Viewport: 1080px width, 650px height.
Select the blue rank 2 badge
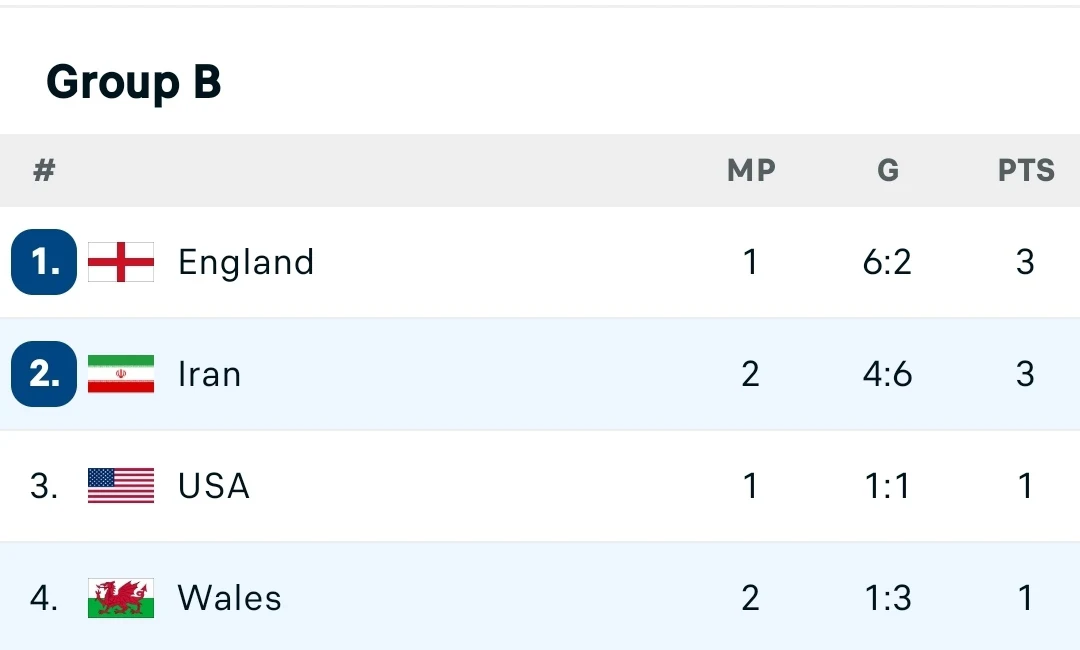pyautogui.click(x=44, y=374)
